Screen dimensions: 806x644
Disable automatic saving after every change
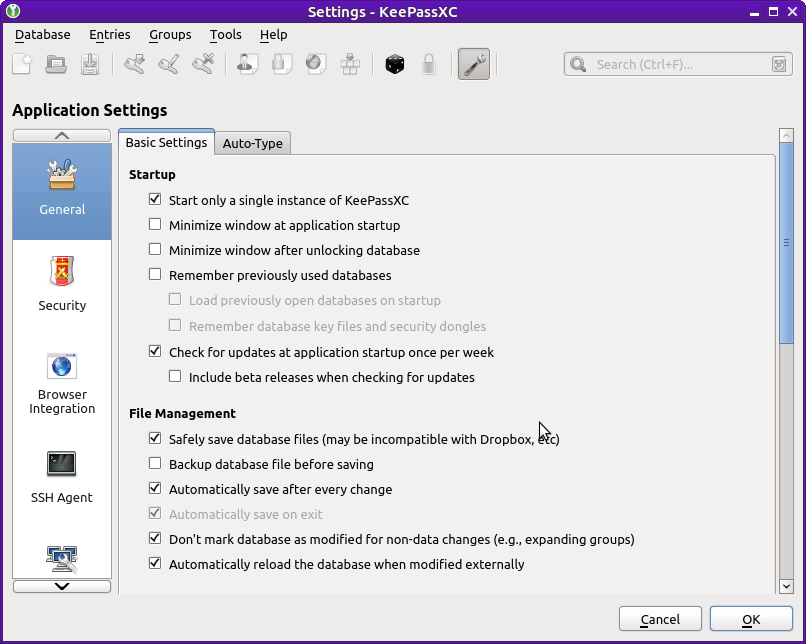[x=155, y=491]
